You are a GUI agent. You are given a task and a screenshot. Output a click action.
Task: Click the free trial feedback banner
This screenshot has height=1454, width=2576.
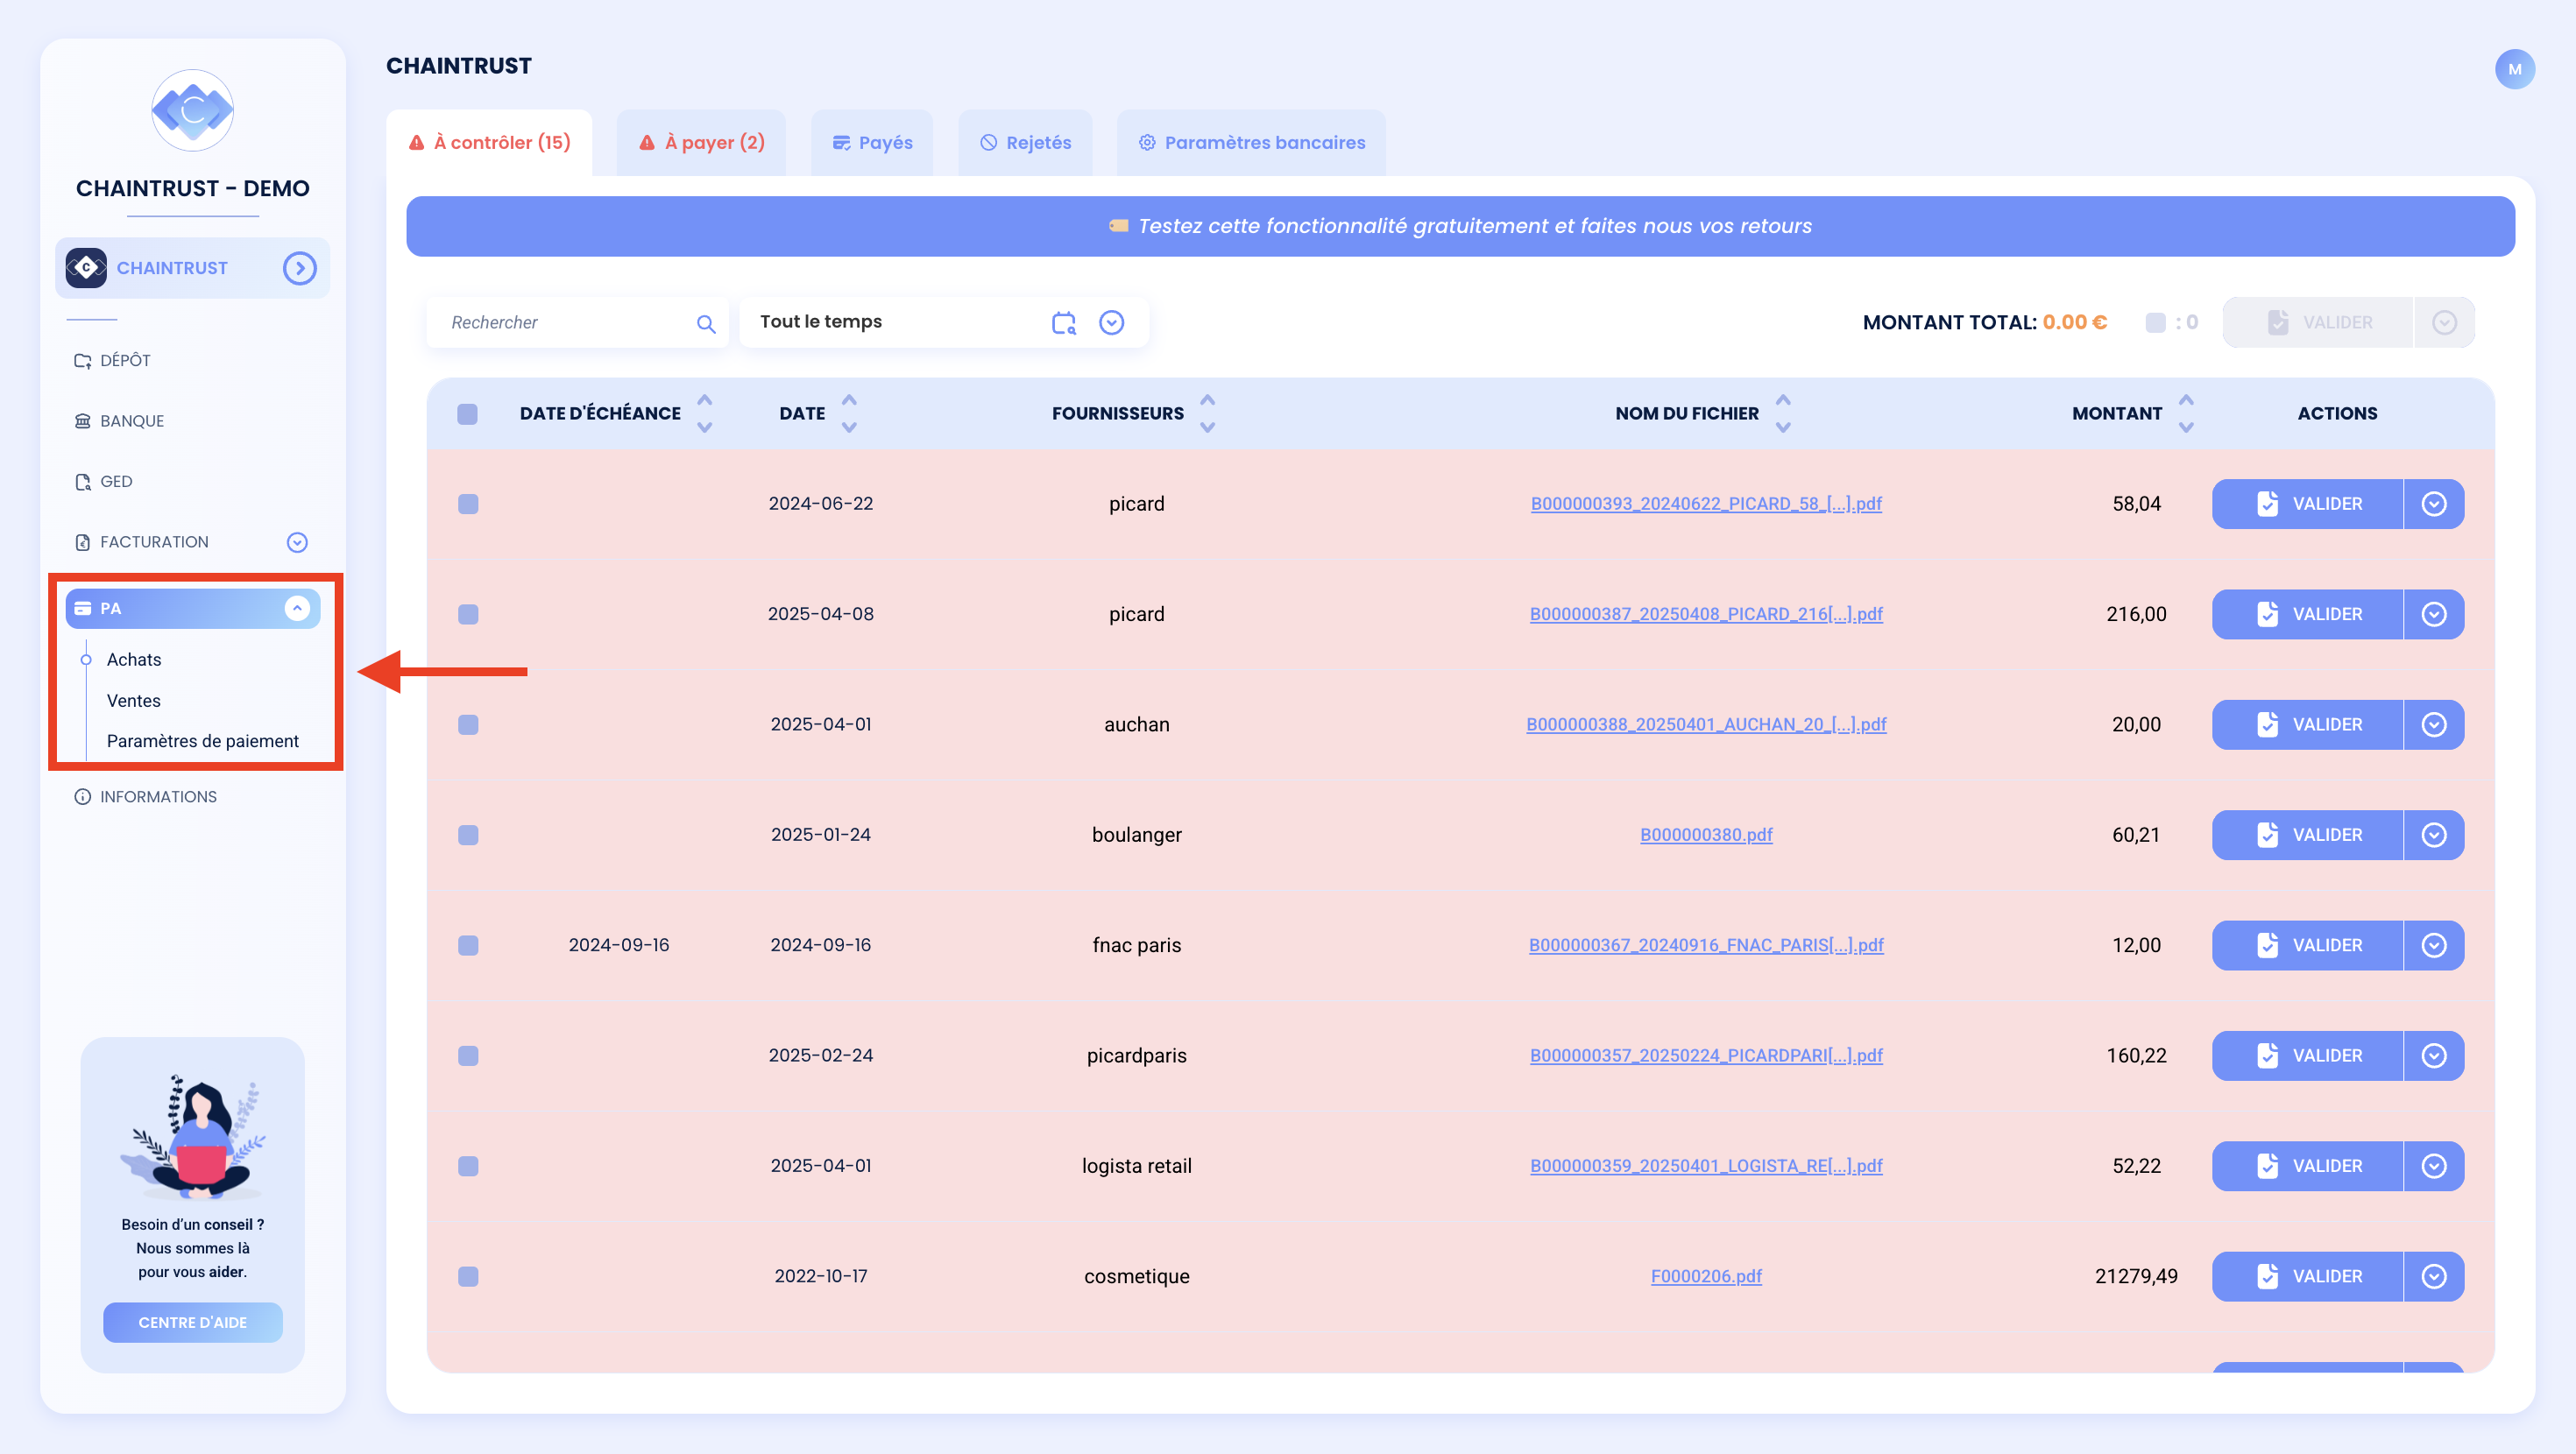click(x=1460, y=226)
